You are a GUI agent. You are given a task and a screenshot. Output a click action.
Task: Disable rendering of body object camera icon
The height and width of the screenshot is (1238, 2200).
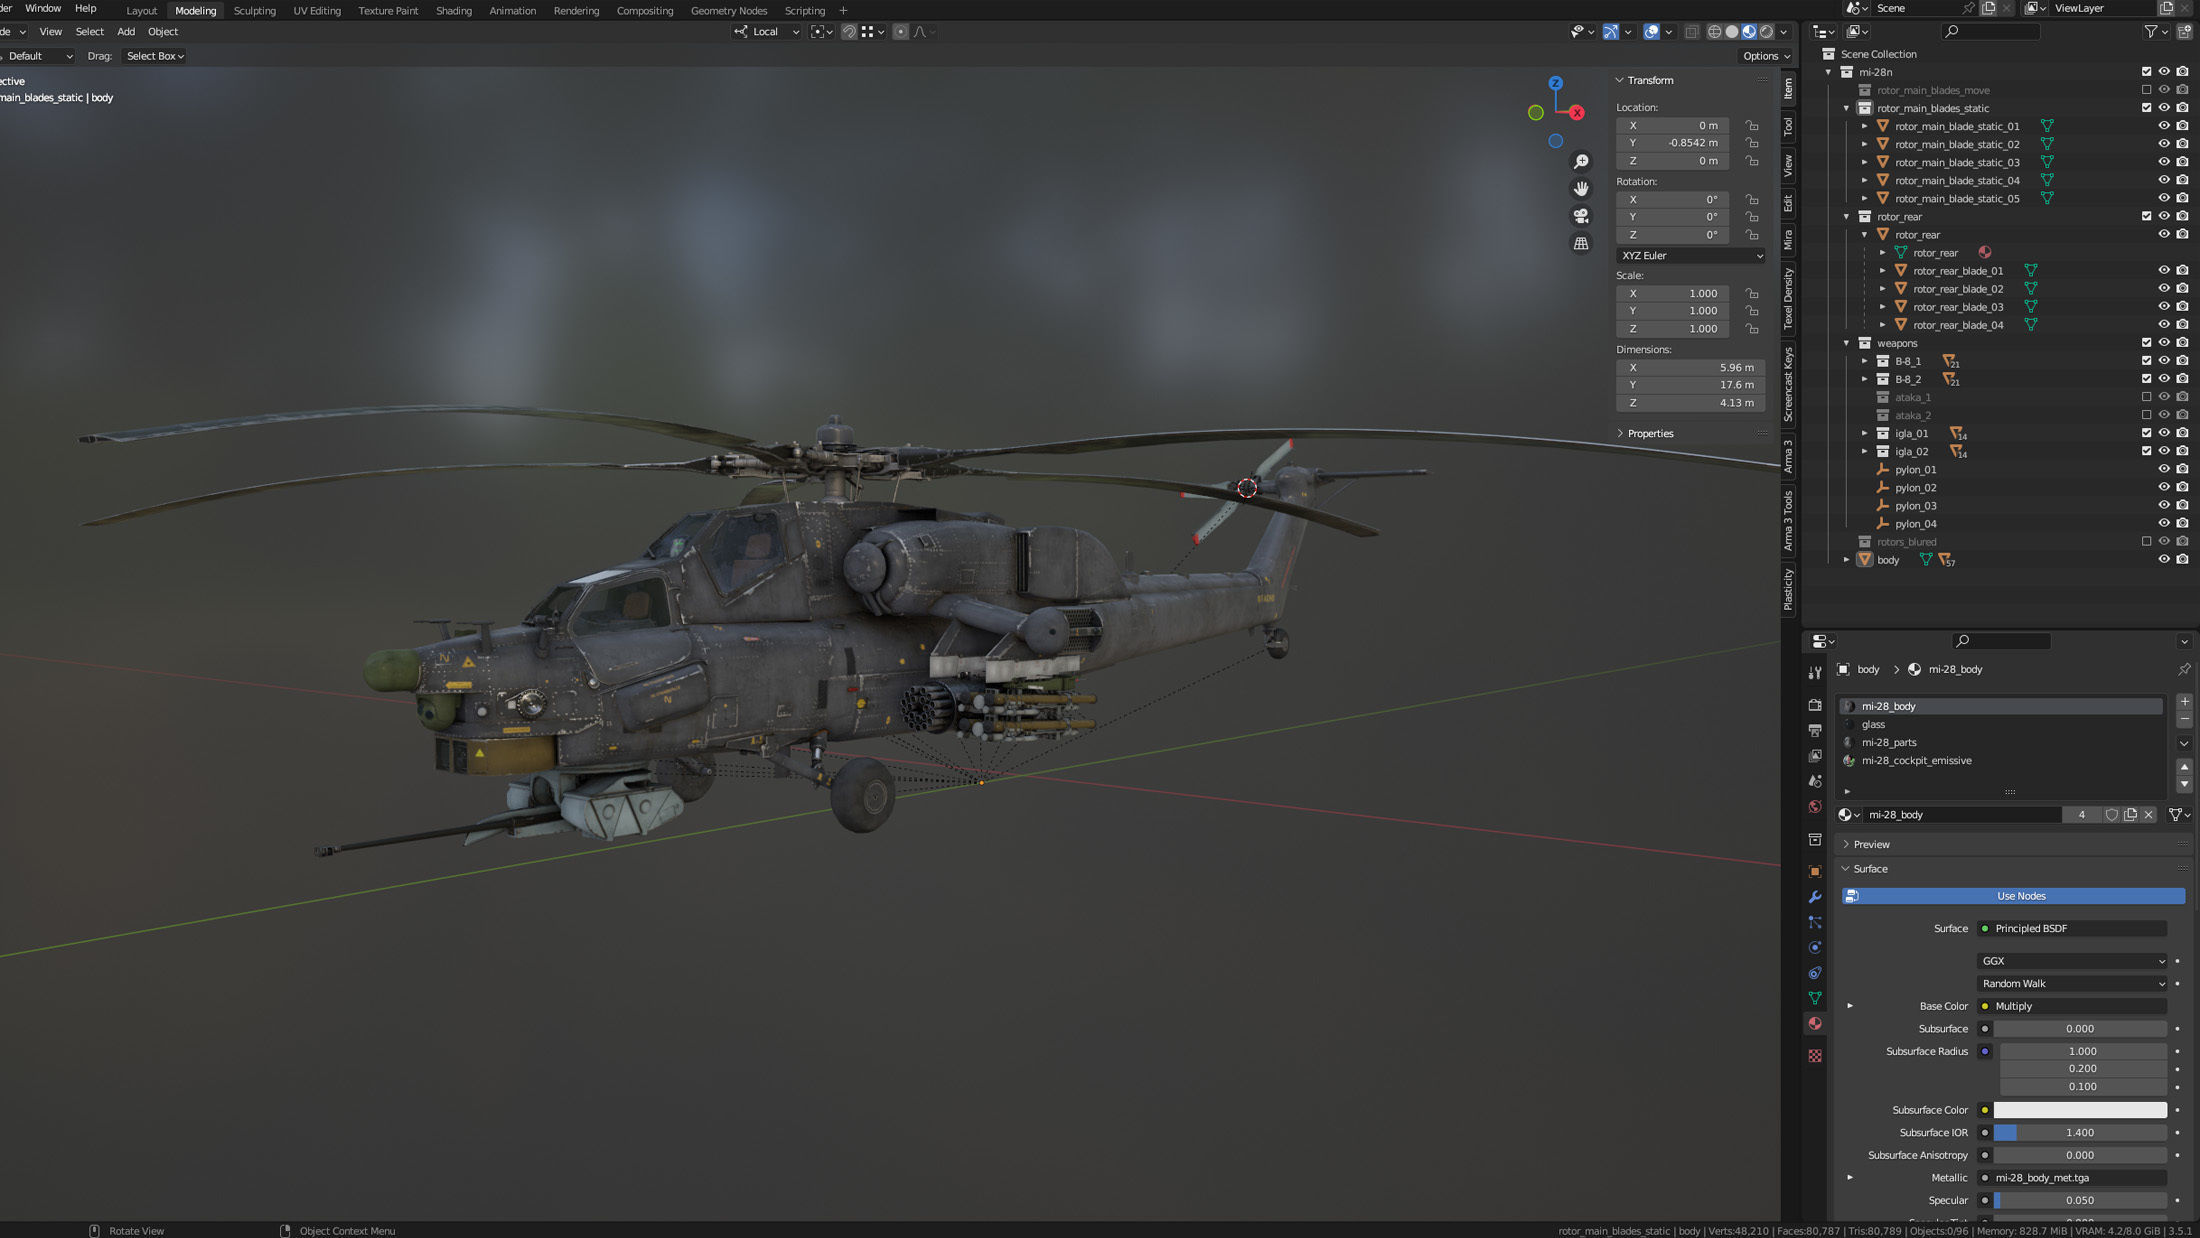(2182, 560)
